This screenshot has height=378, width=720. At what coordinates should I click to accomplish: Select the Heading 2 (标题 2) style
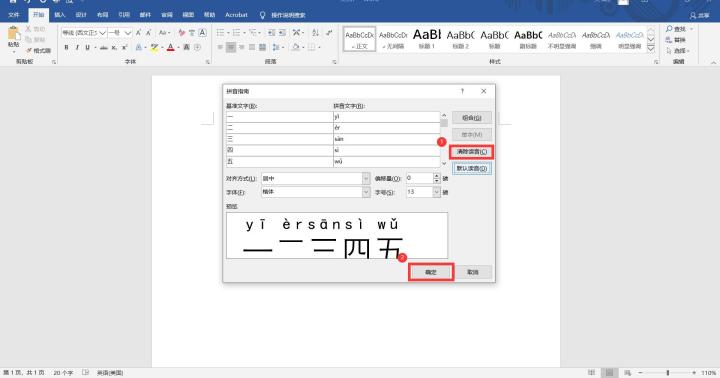(461, 39)
